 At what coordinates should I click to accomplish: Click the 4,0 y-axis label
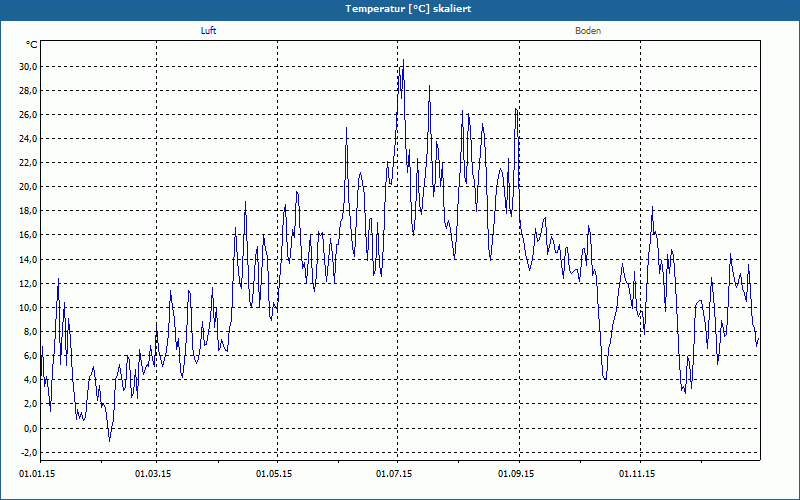tap(30, 379)
